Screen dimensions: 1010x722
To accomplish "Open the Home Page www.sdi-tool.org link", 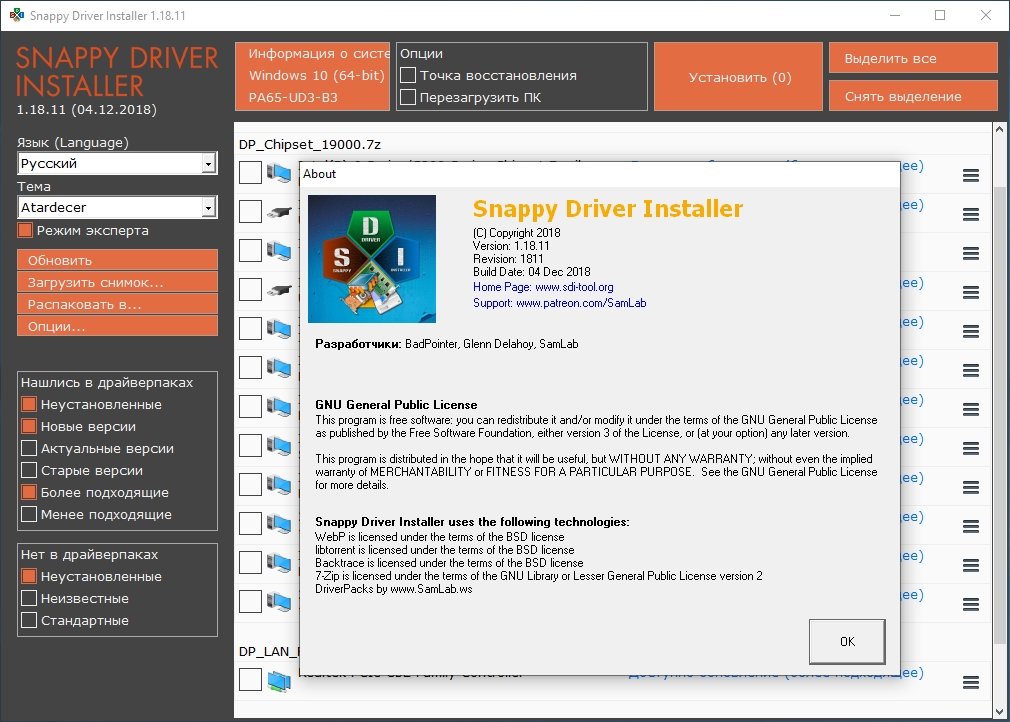I will [543, 287].
